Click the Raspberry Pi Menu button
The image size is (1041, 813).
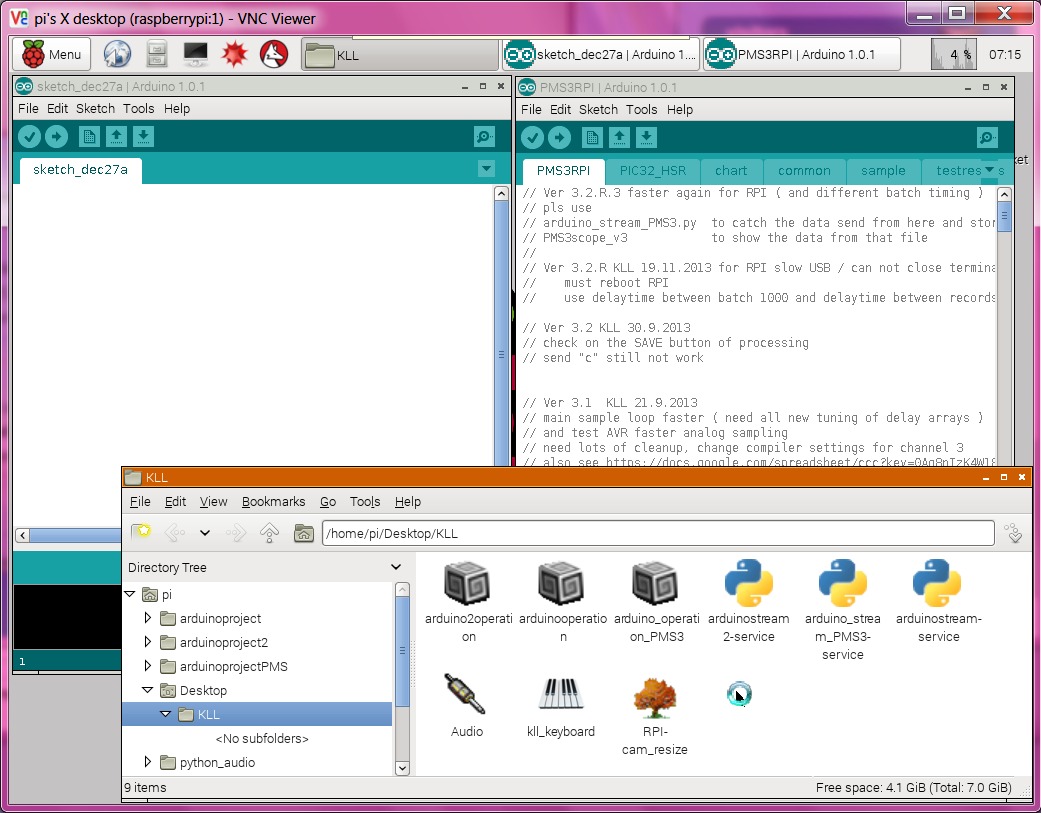tap(52, 54)
